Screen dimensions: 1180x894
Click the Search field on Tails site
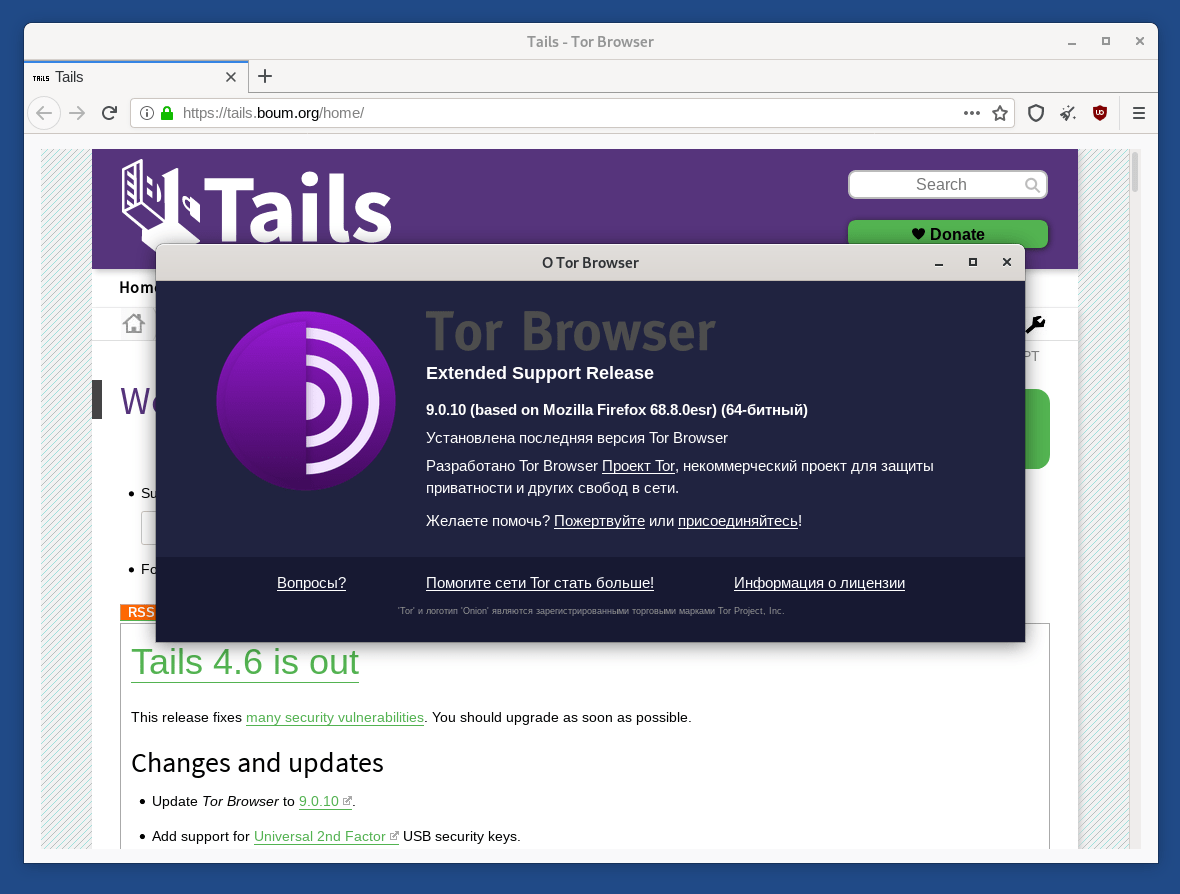tap(947, 185)
